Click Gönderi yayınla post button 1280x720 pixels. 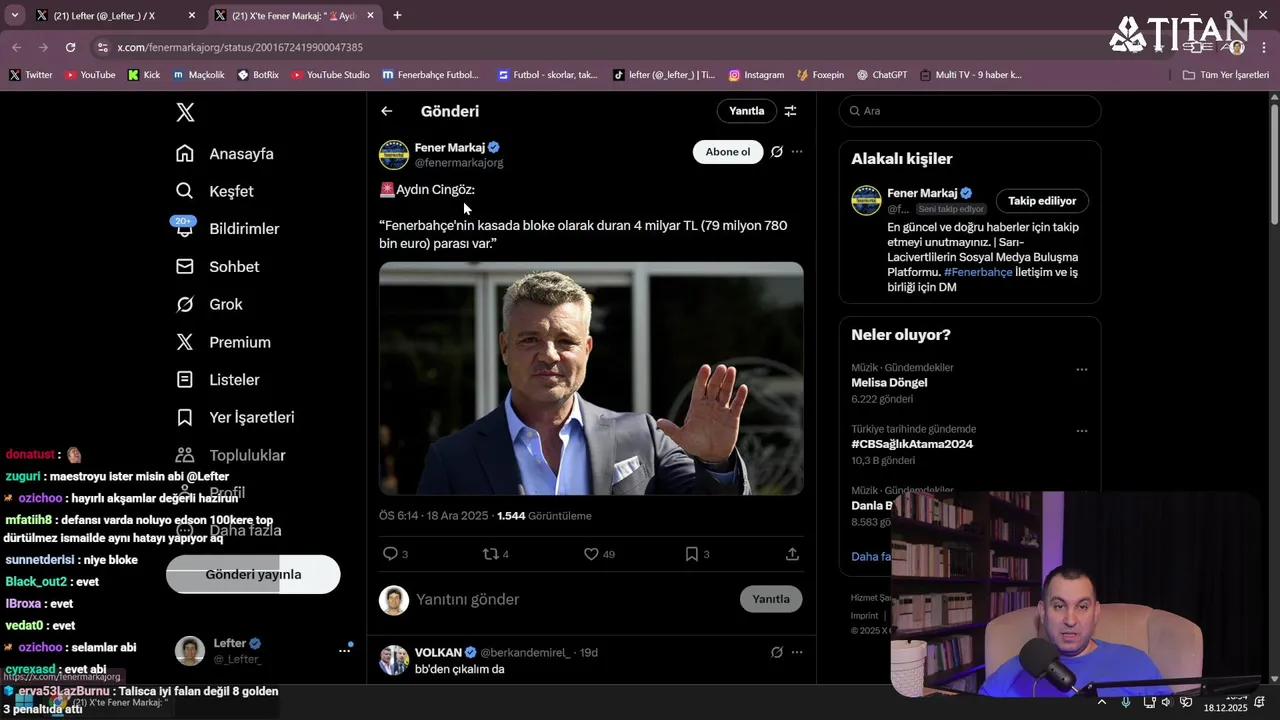253,574
